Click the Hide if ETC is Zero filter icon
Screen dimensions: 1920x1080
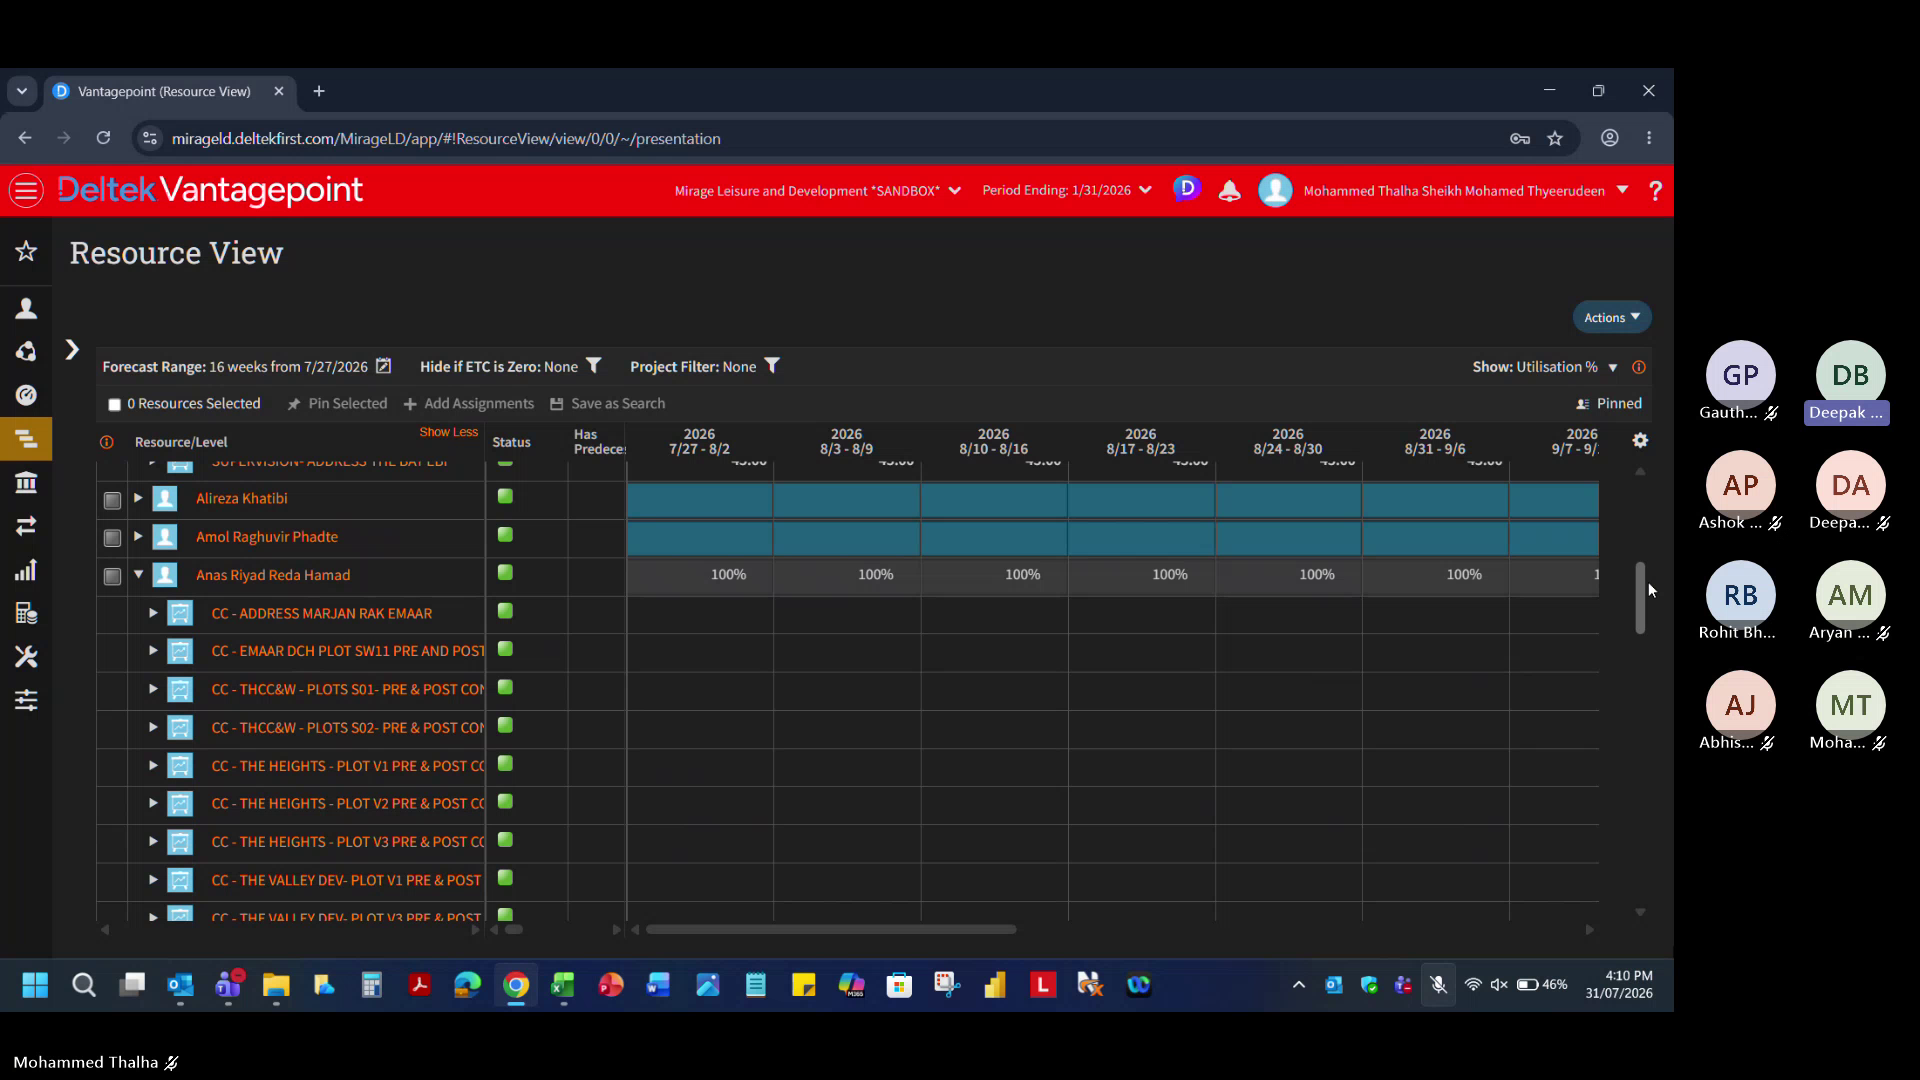(594, 366)
